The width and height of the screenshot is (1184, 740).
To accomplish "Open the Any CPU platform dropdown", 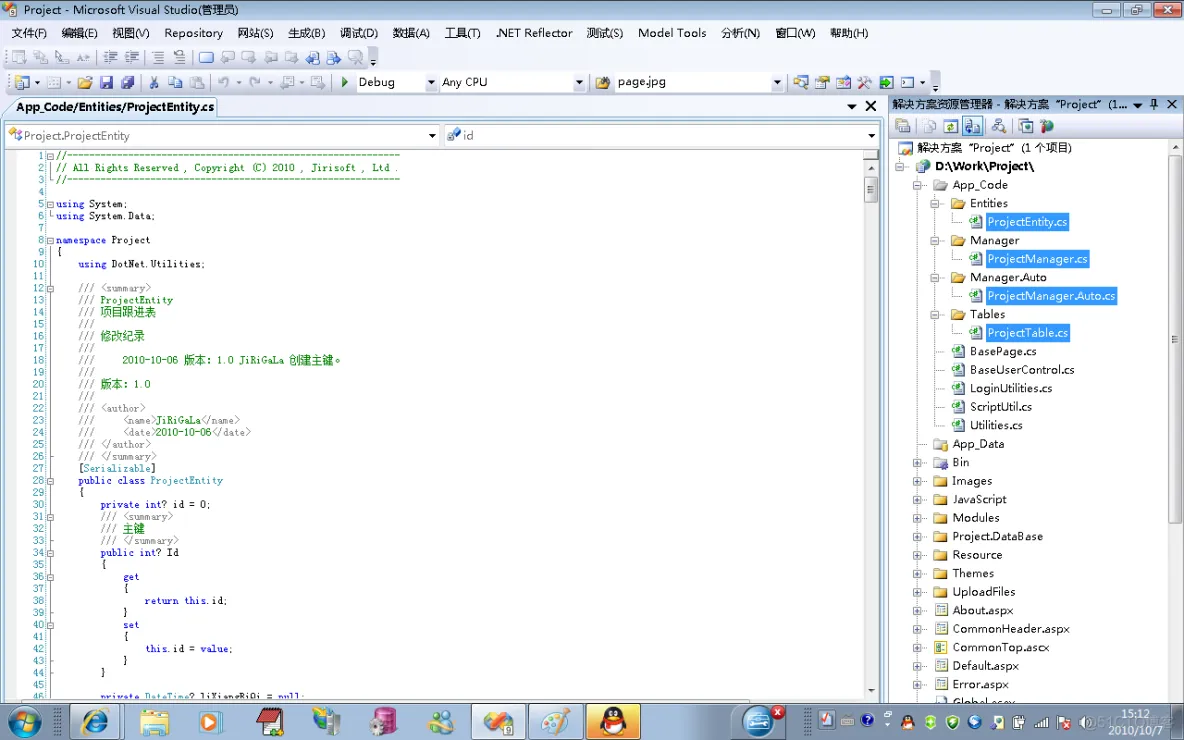I will pyautogui.click(x=579, y=82).
